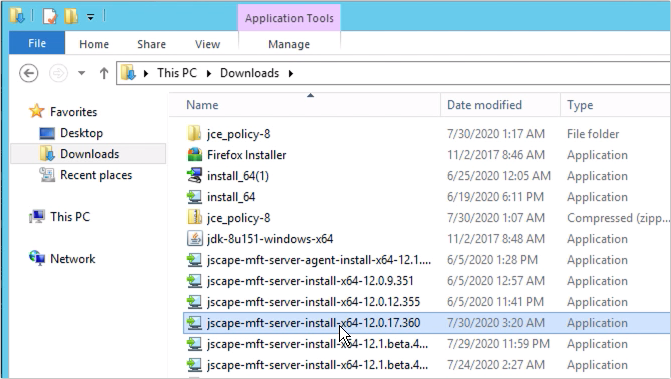
Task: Select jscape beta file dated 7/29/2020
Action: pos(317,343)
